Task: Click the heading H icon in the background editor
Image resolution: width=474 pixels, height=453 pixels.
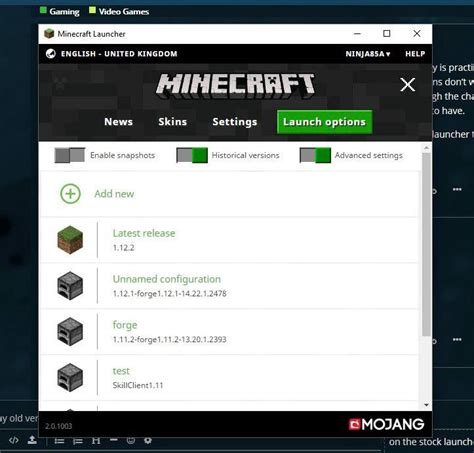Action: [96, 441]
